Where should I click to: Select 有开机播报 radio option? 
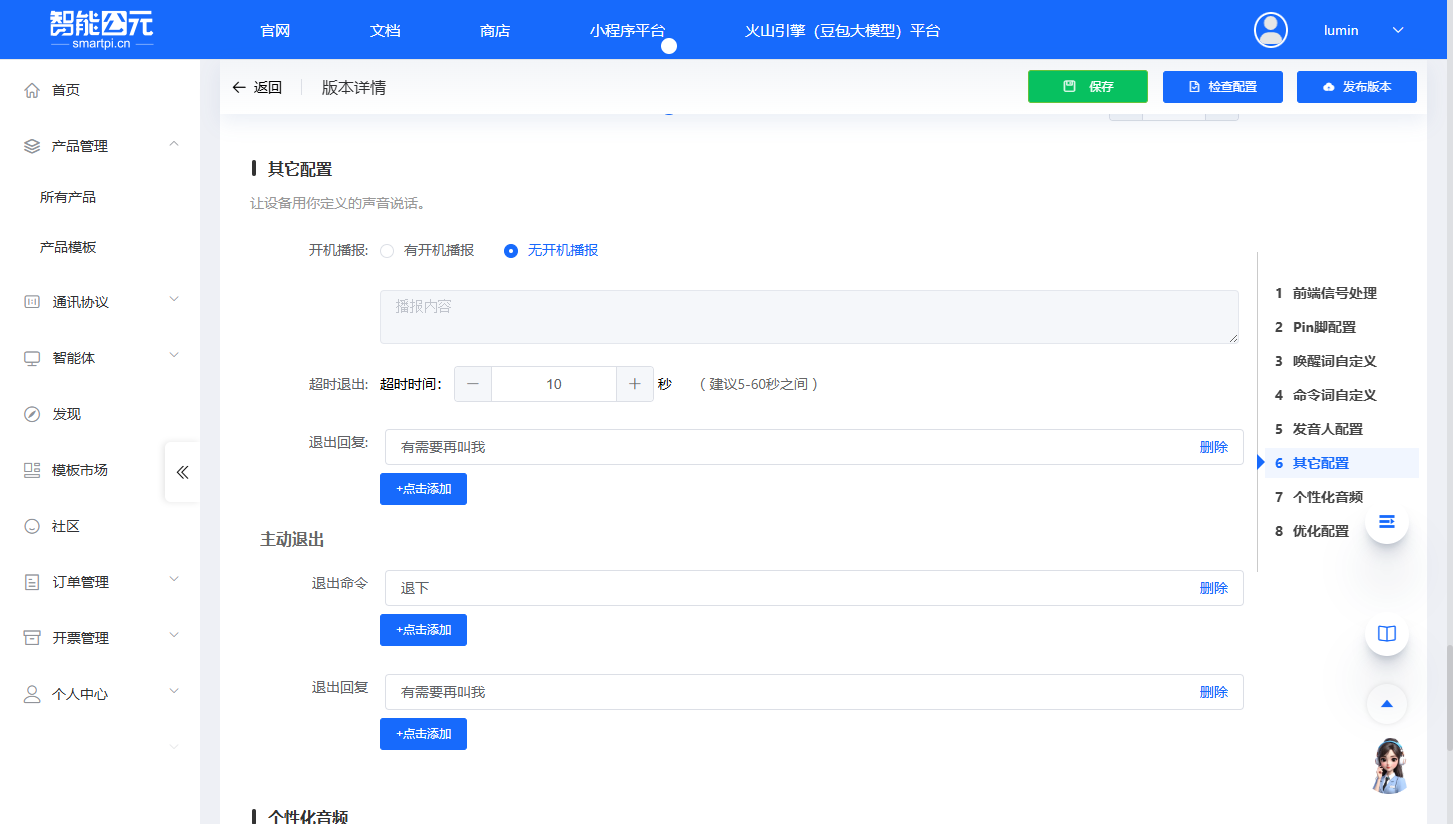click(x=387, y=251)
